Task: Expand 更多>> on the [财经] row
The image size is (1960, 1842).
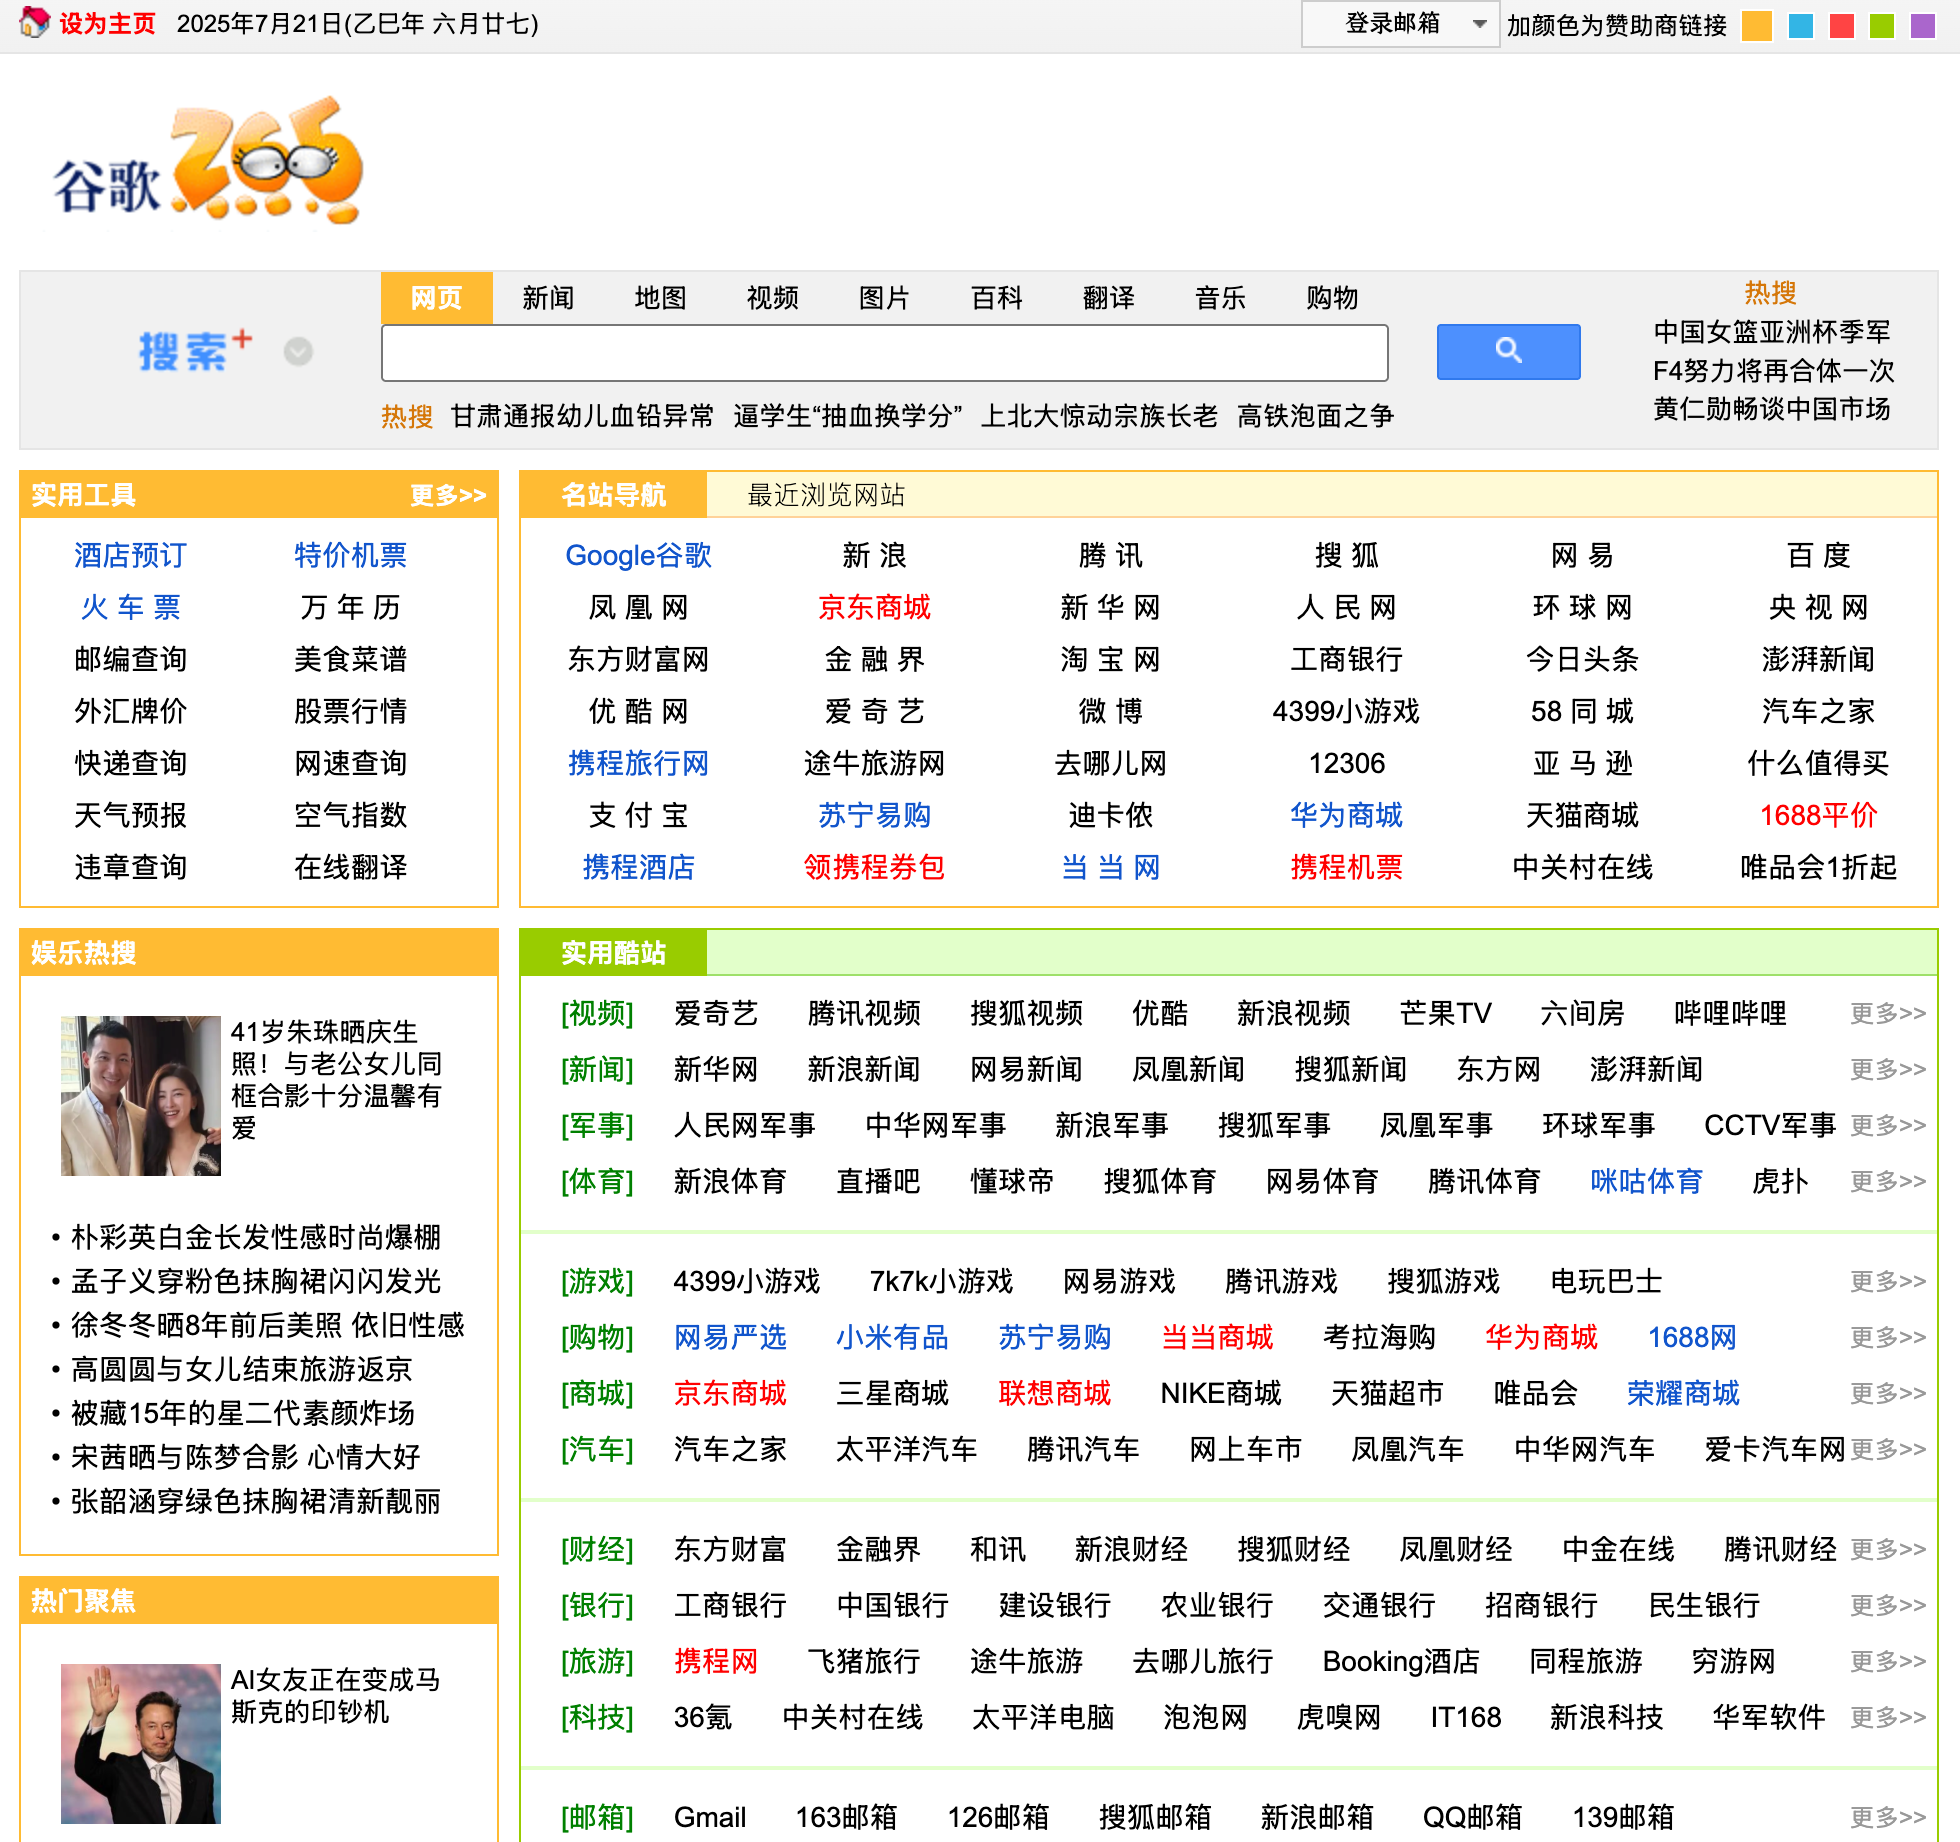Action: tap(1887, 1549)
